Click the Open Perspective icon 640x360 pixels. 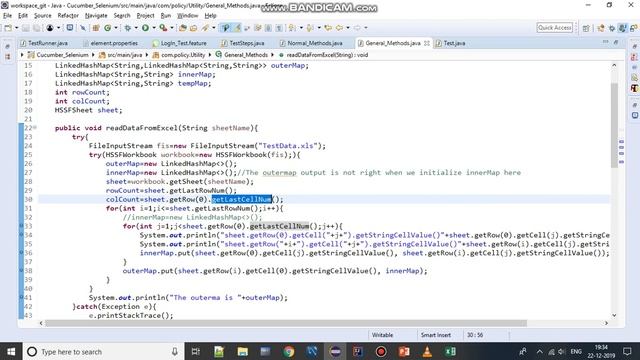click(586, 28)
